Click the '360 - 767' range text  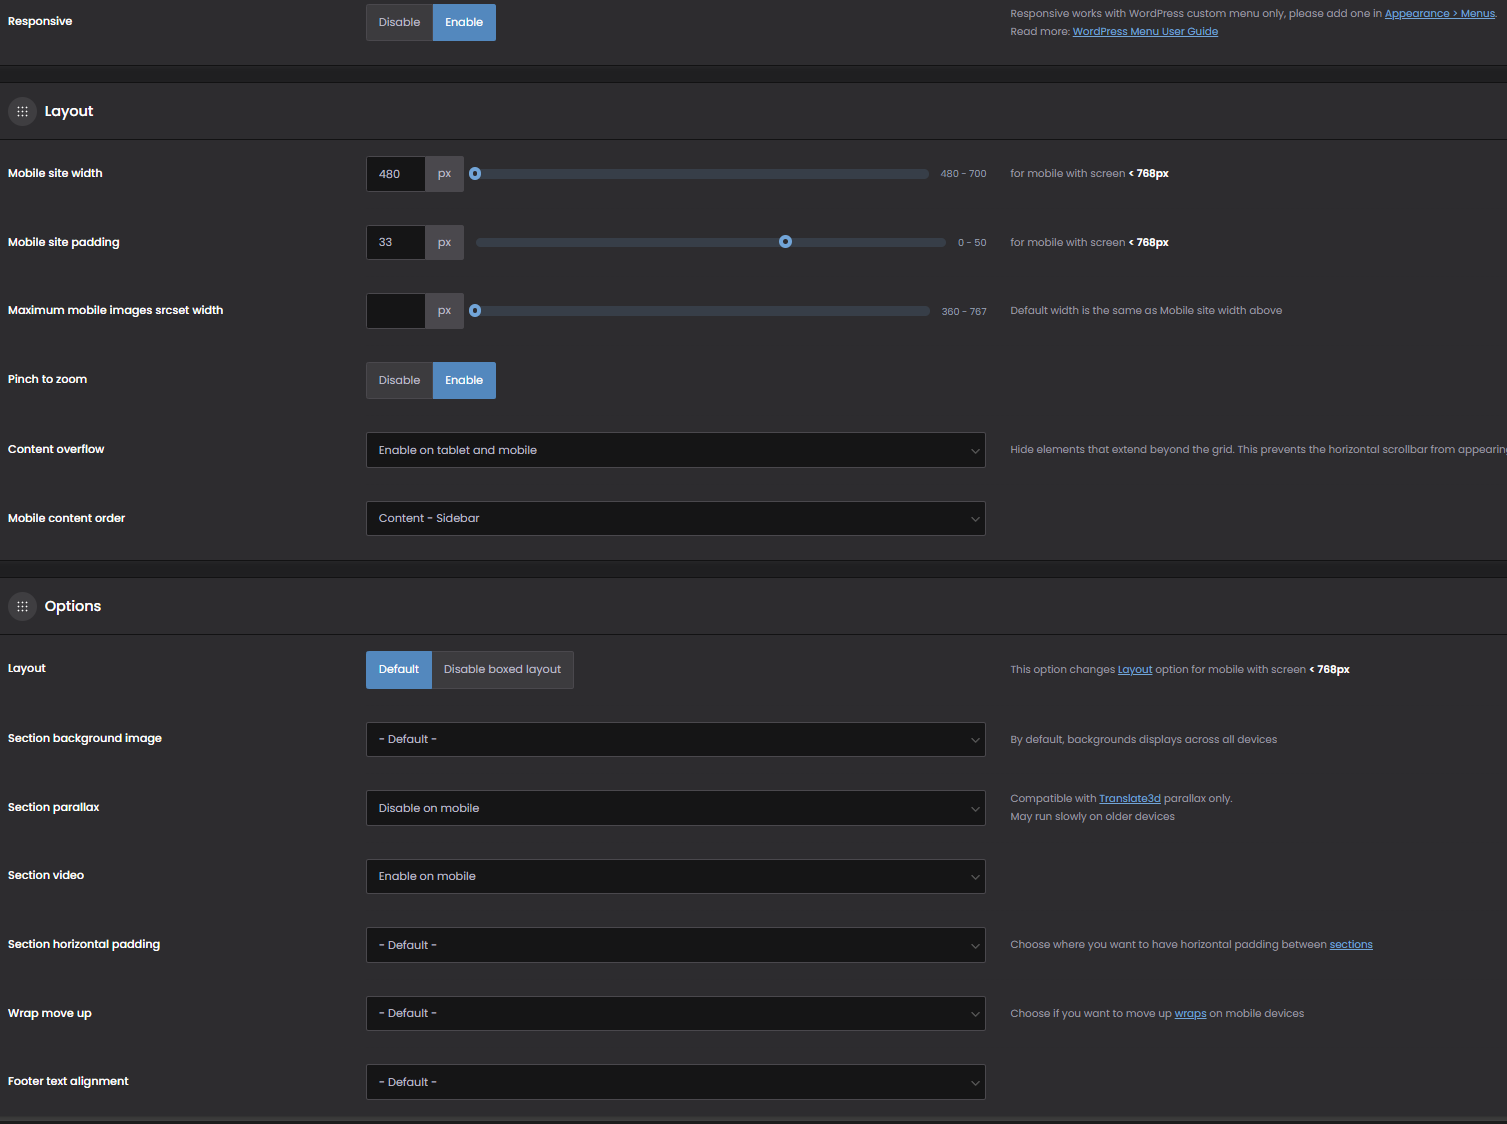pos(964,312)
